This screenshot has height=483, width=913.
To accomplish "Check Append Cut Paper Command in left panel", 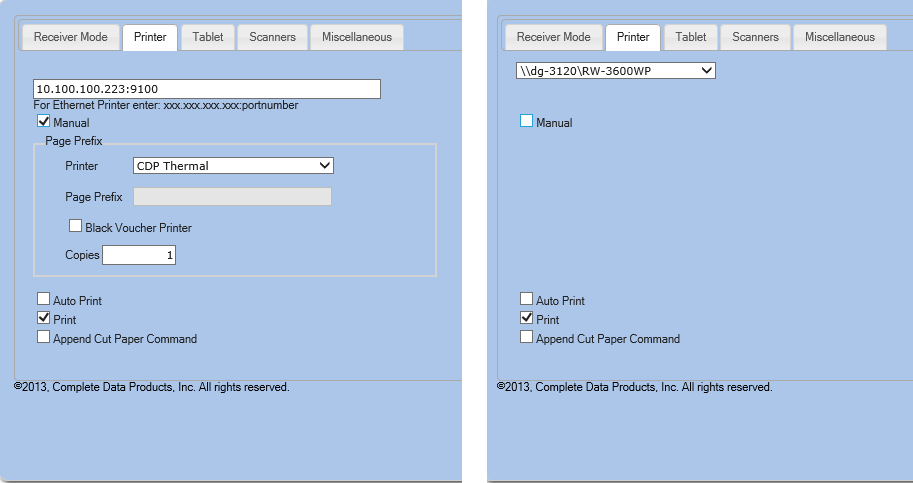I will [44, 338].
